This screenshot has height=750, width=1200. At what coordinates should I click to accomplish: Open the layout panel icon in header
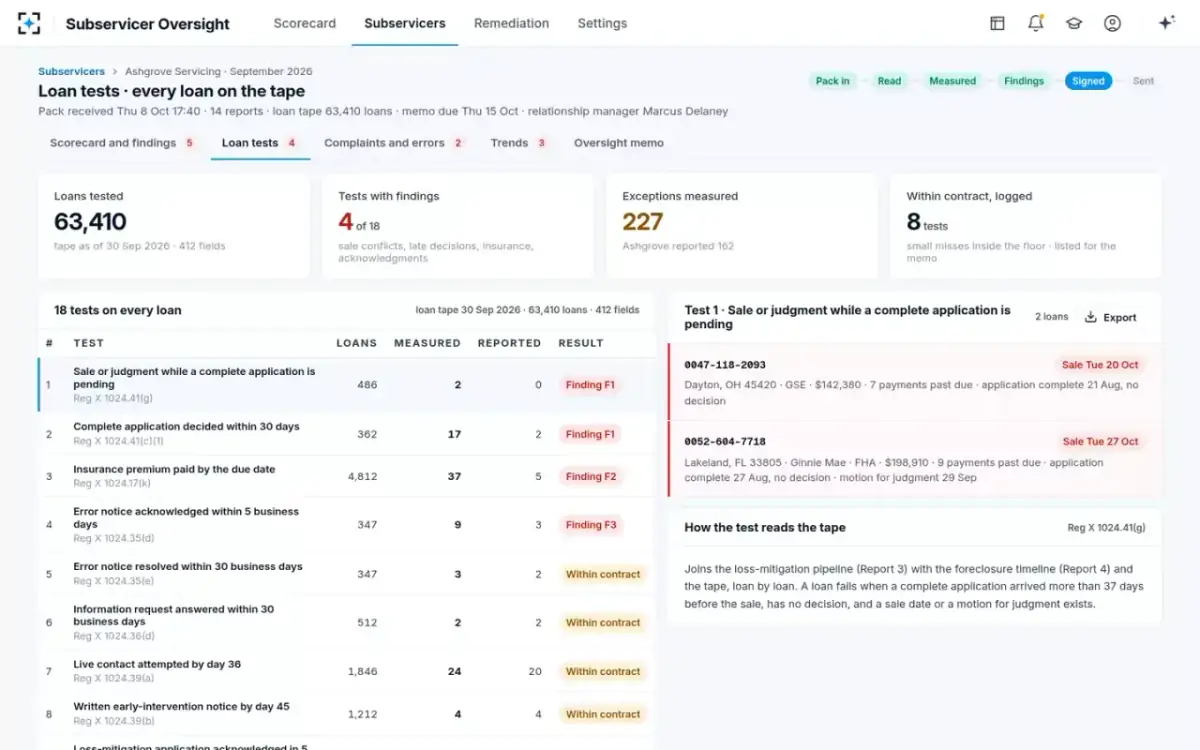click(x=997, y=23)
